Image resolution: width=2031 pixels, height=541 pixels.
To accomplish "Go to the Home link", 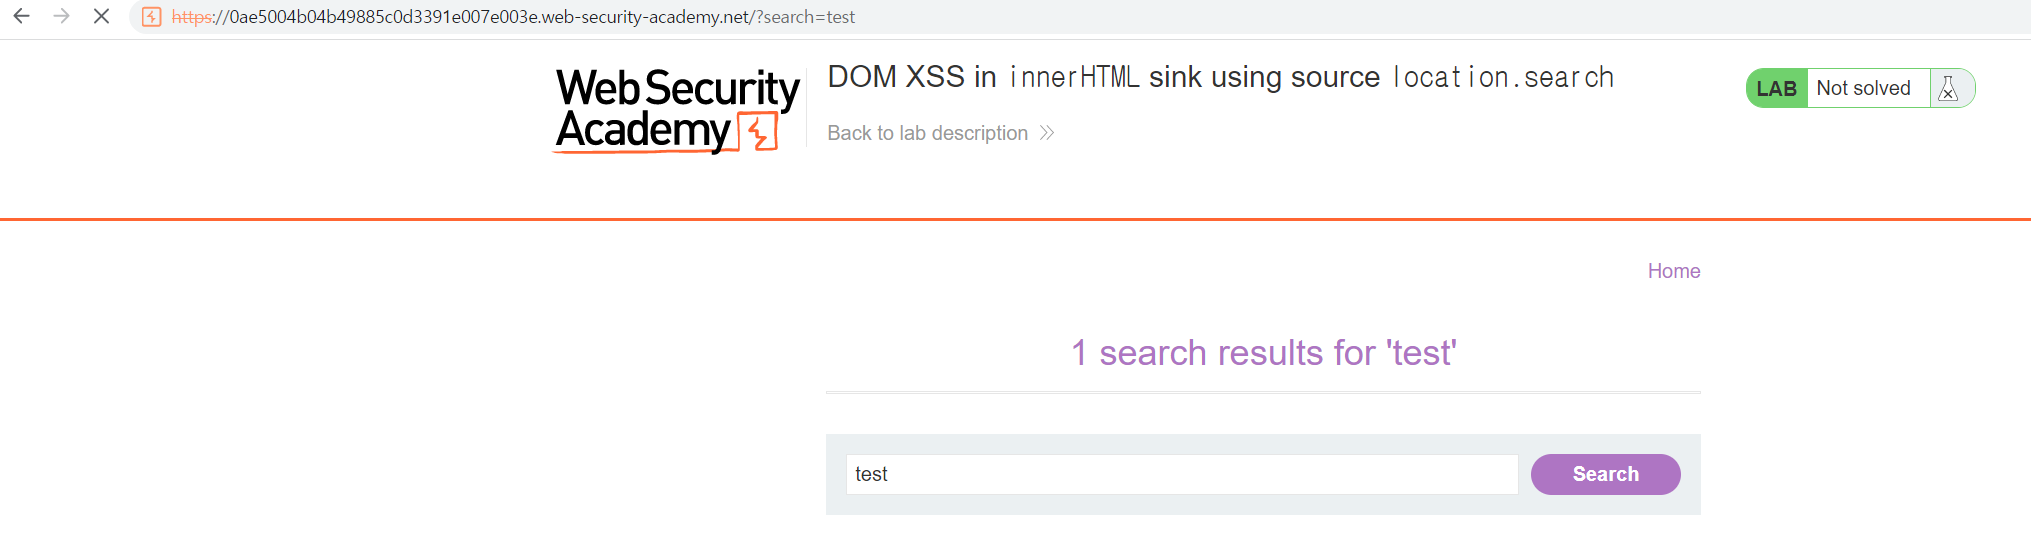I will coord(1673,271).
